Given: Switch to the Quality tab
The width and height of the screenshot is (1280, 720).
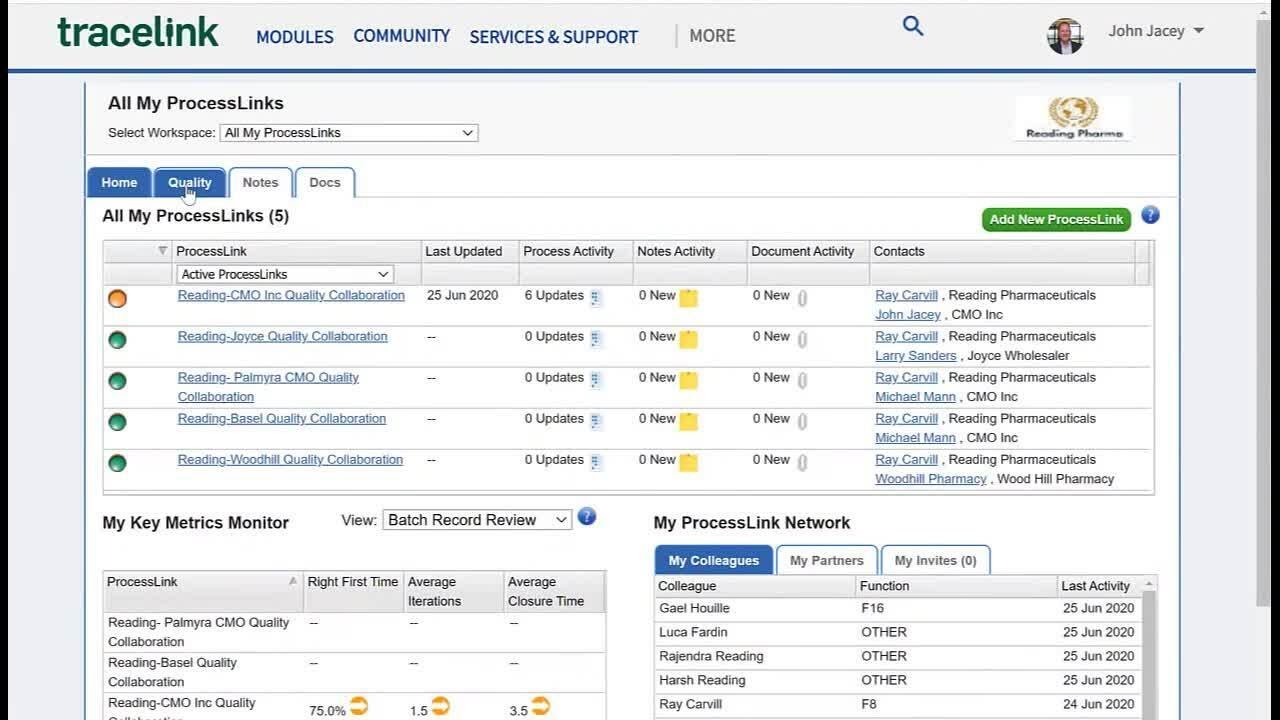Looking at the screenshot, I should [190, 183].
